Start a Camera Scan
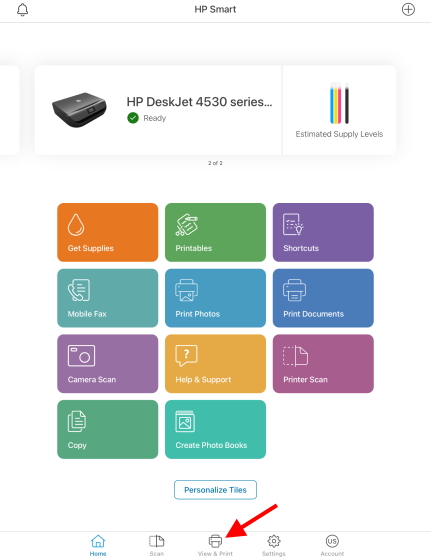Viewport: 431px width, 560px height. (x=107, y=364)
